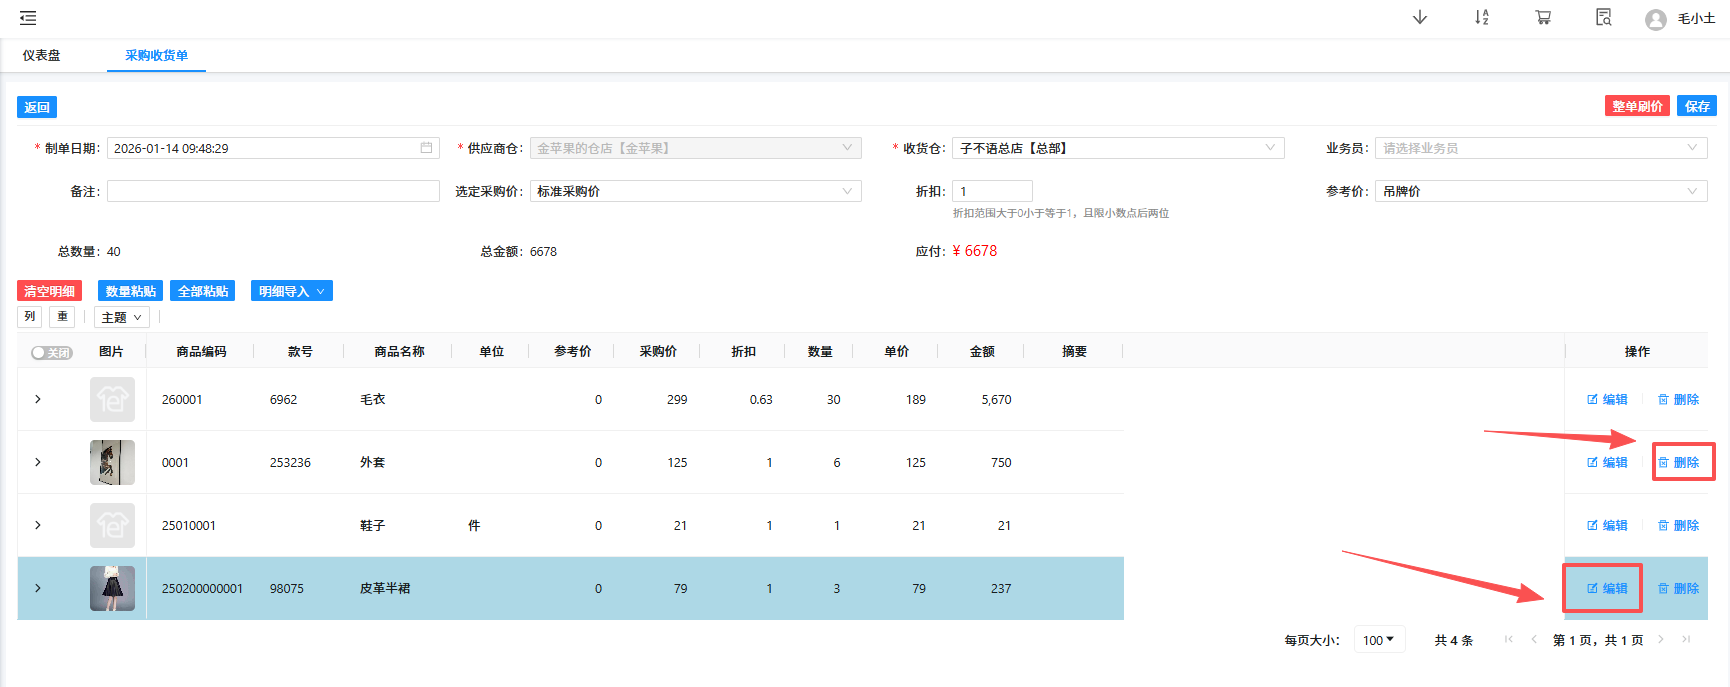
Task: Change page size 100 dropdown
Action: [x=1380, y=640]
